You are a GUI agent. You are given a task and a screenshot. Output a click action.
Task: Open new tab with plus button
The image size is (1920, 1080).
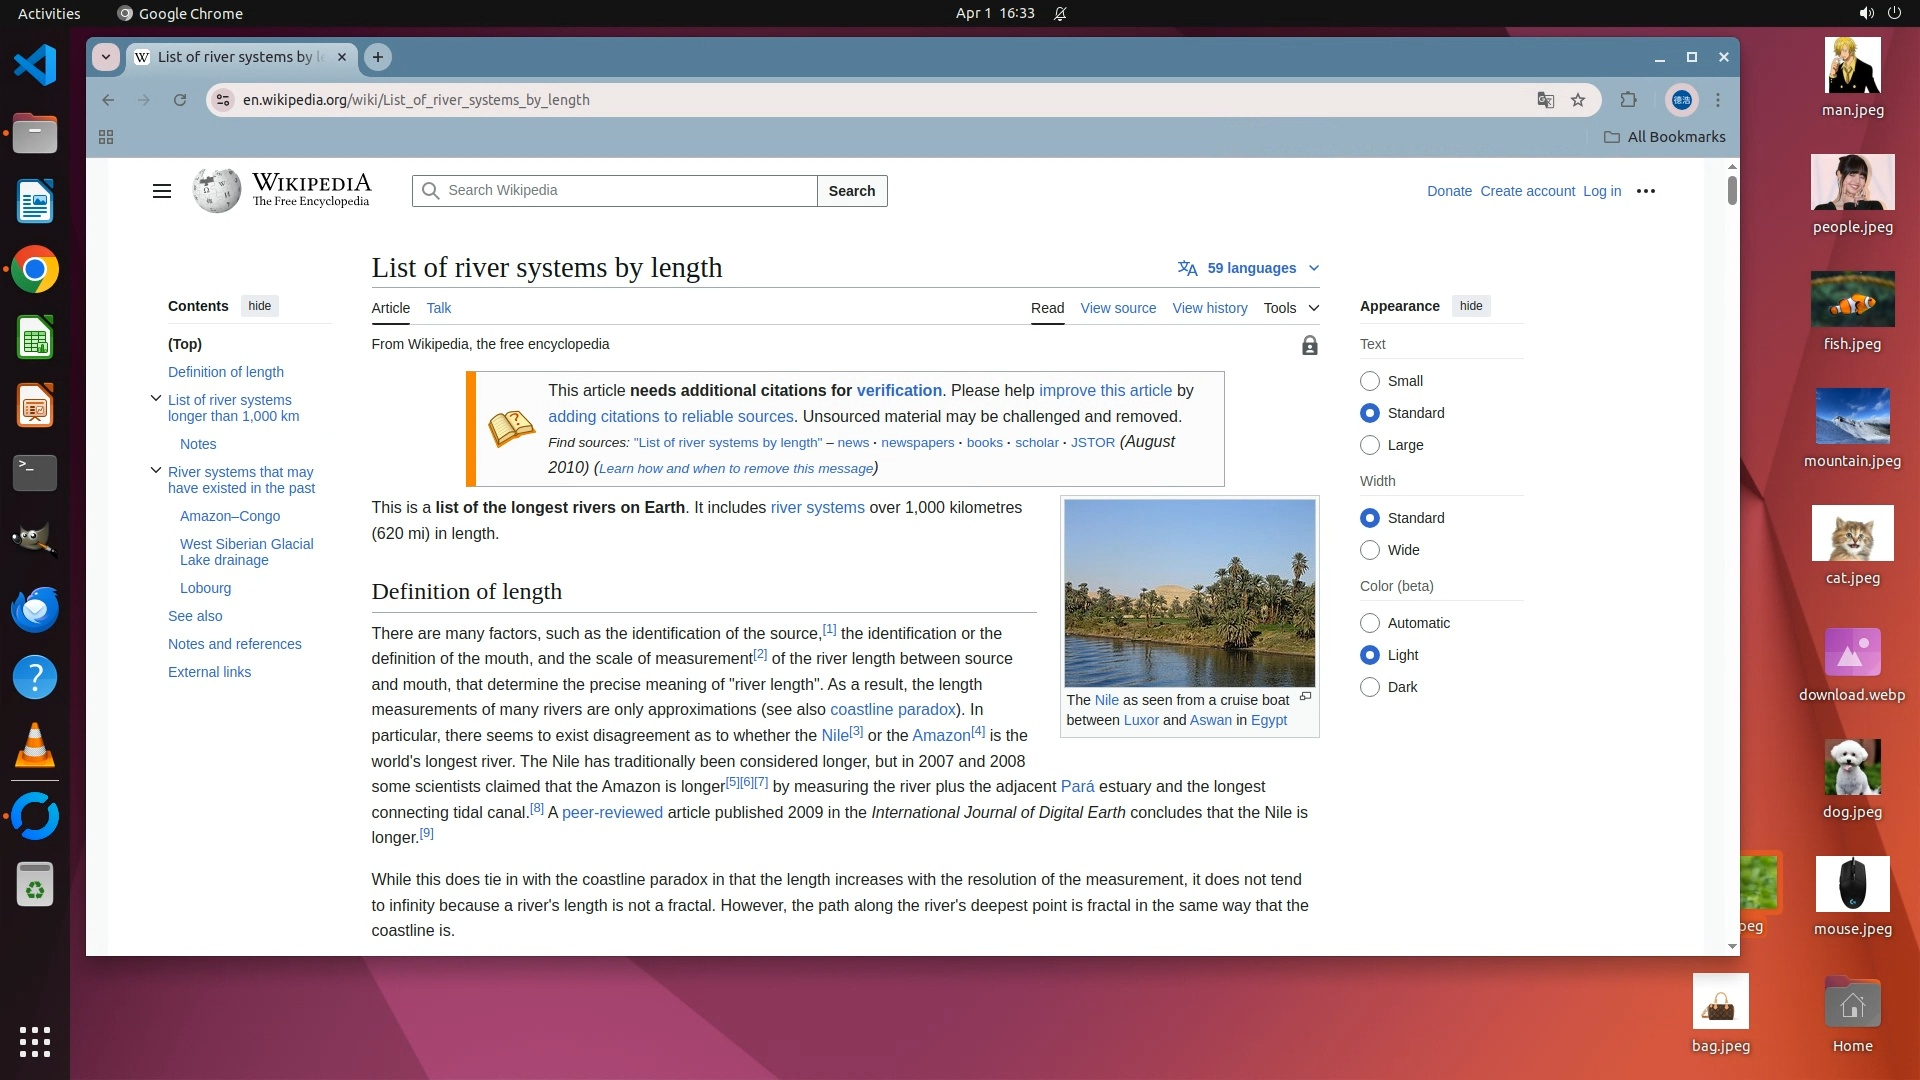coord(378,57)
